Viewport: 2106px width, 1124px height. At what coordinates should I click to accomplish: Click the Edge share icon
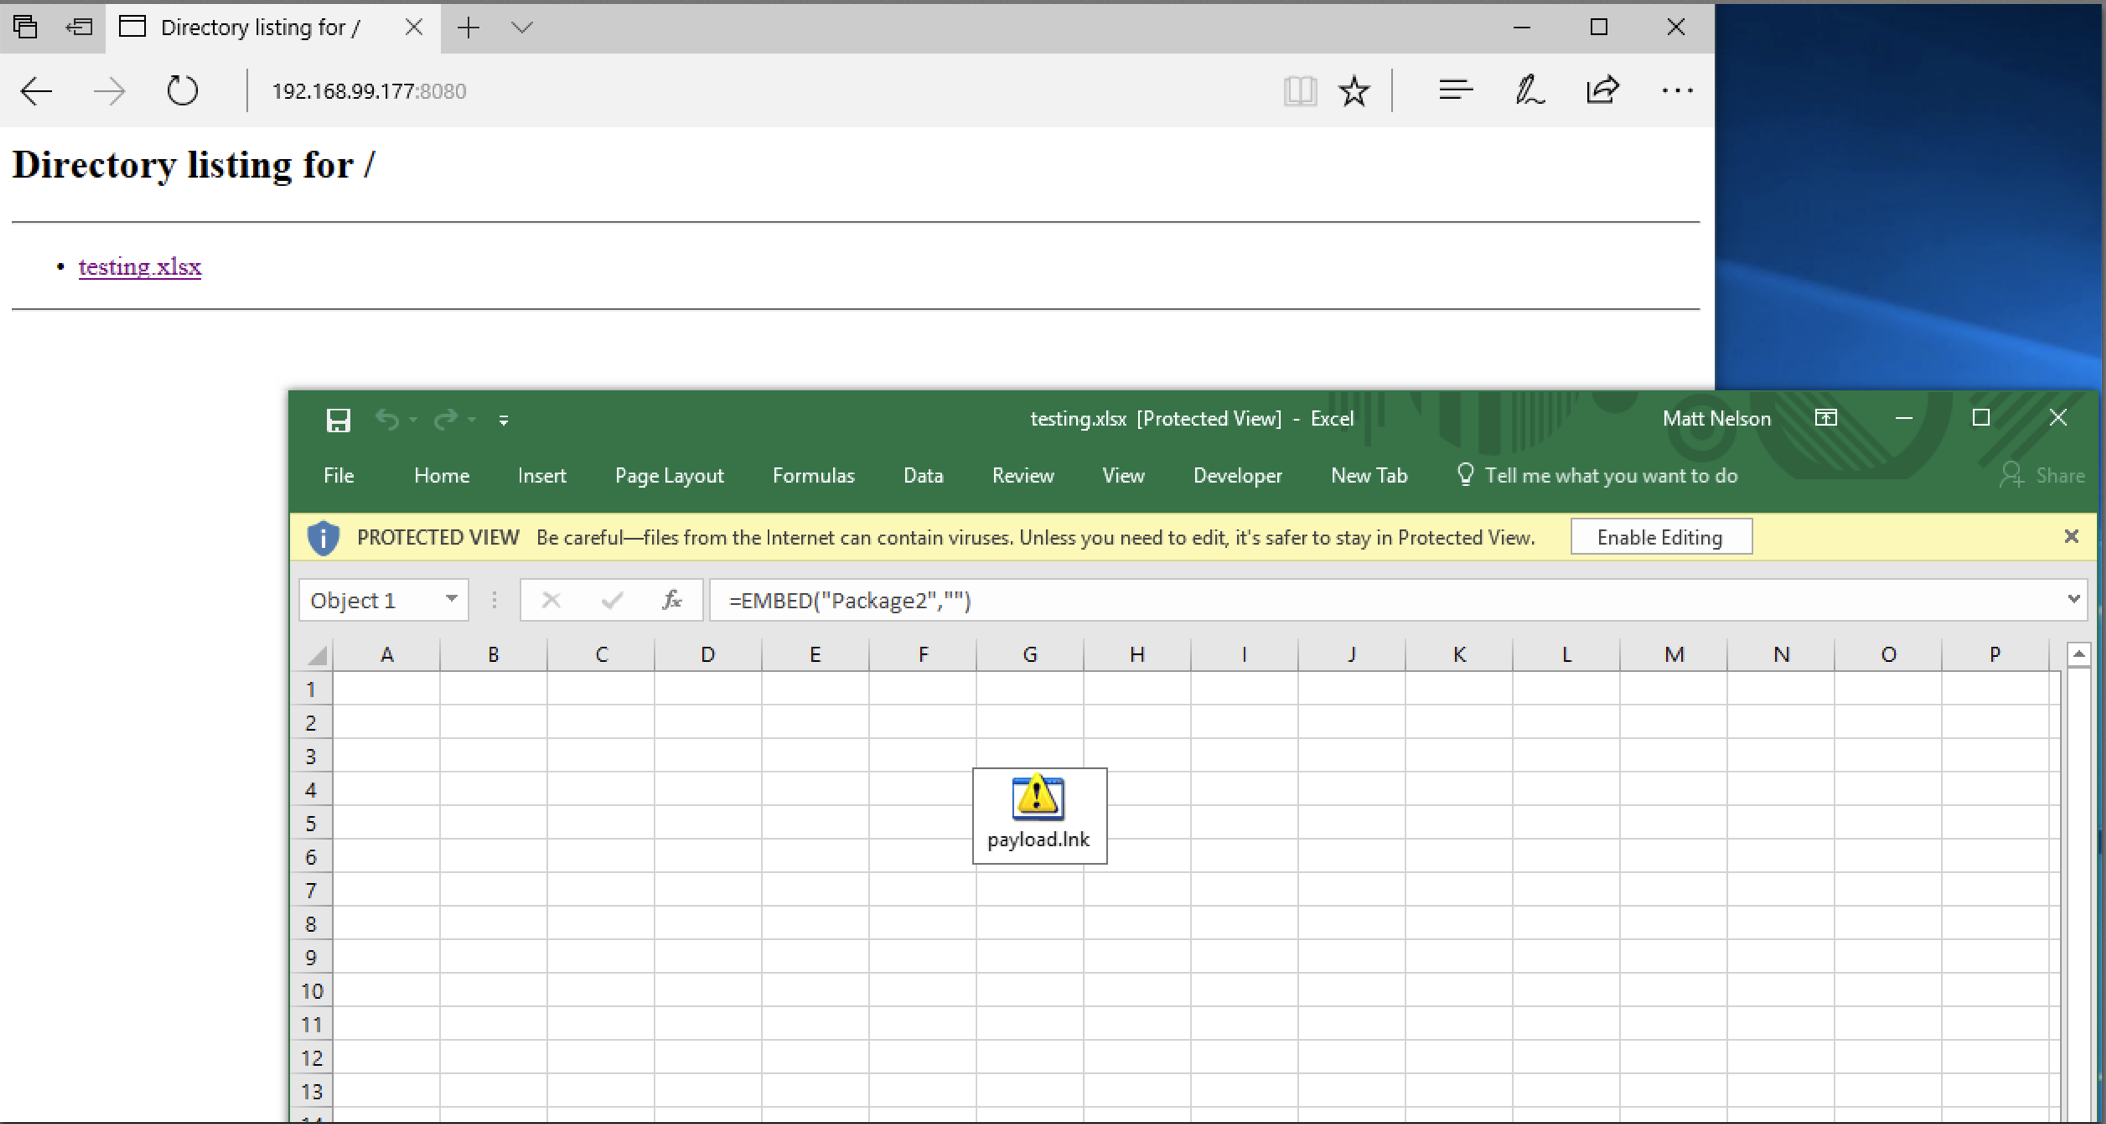pyautogui.click(x=1602, y=91)
